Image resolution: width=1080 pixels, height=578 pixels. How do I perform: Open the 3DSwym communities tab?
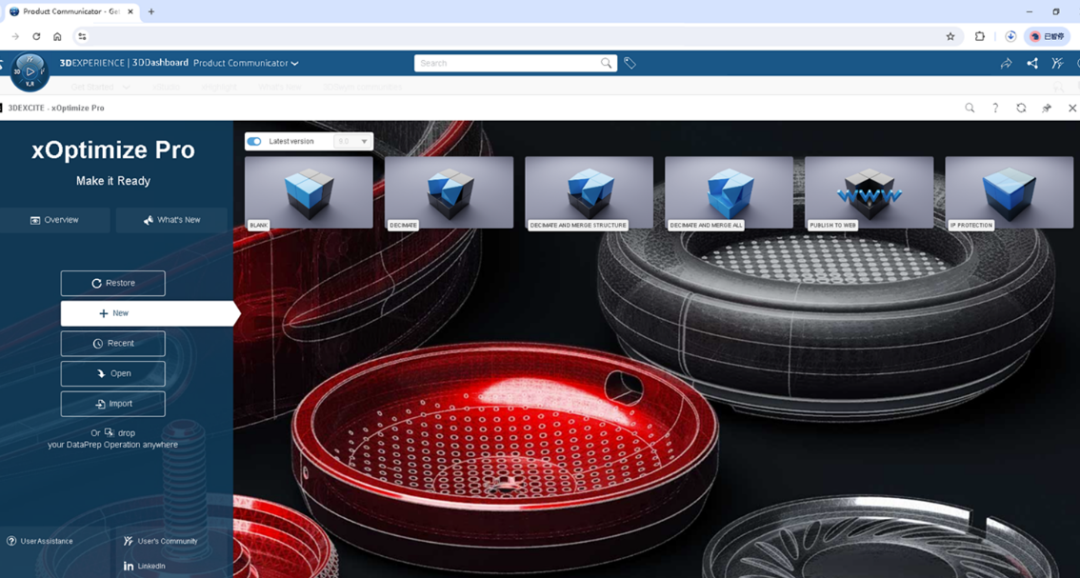(362, 87)
